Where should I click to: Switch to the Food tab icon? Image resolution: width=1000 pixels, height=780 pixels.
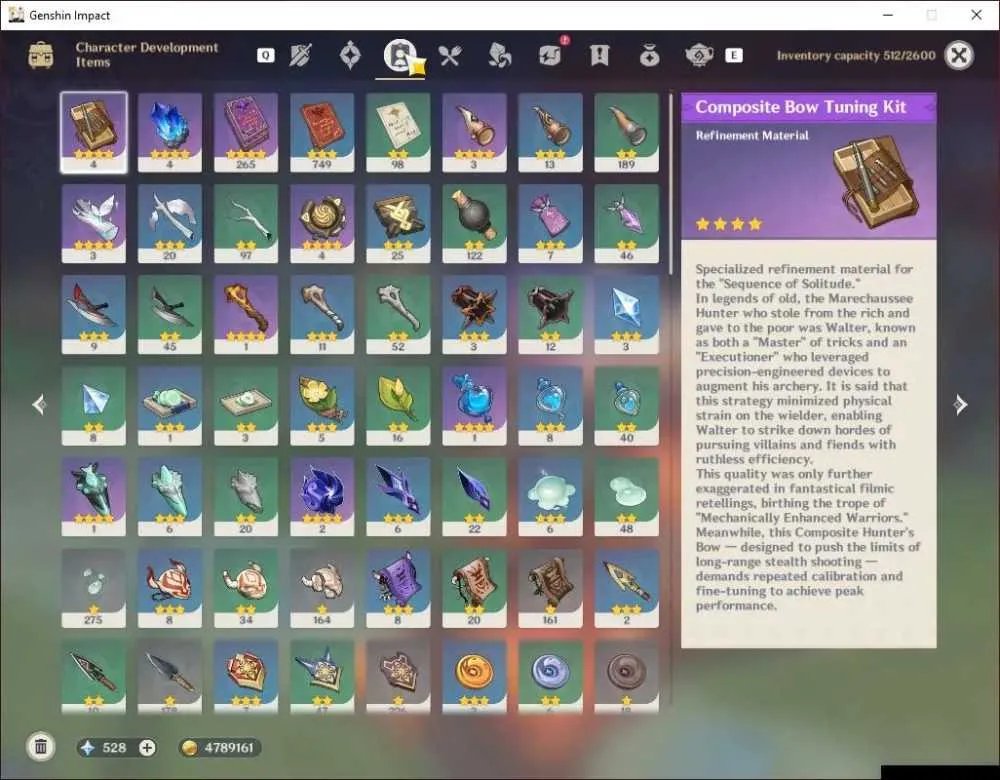point(450,56)
